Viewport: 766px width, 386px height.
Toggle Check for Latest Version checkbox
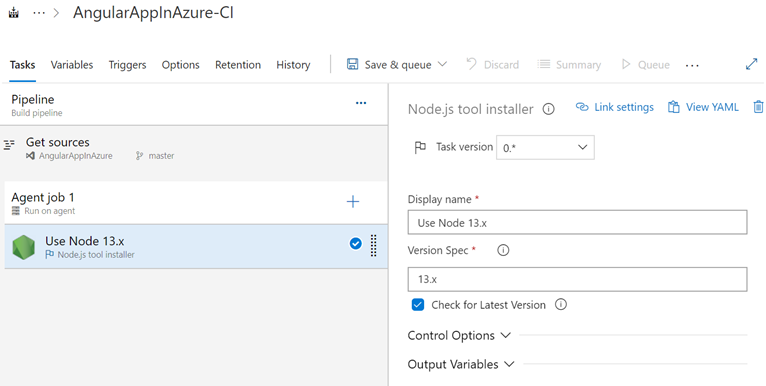tap(418, 304)
